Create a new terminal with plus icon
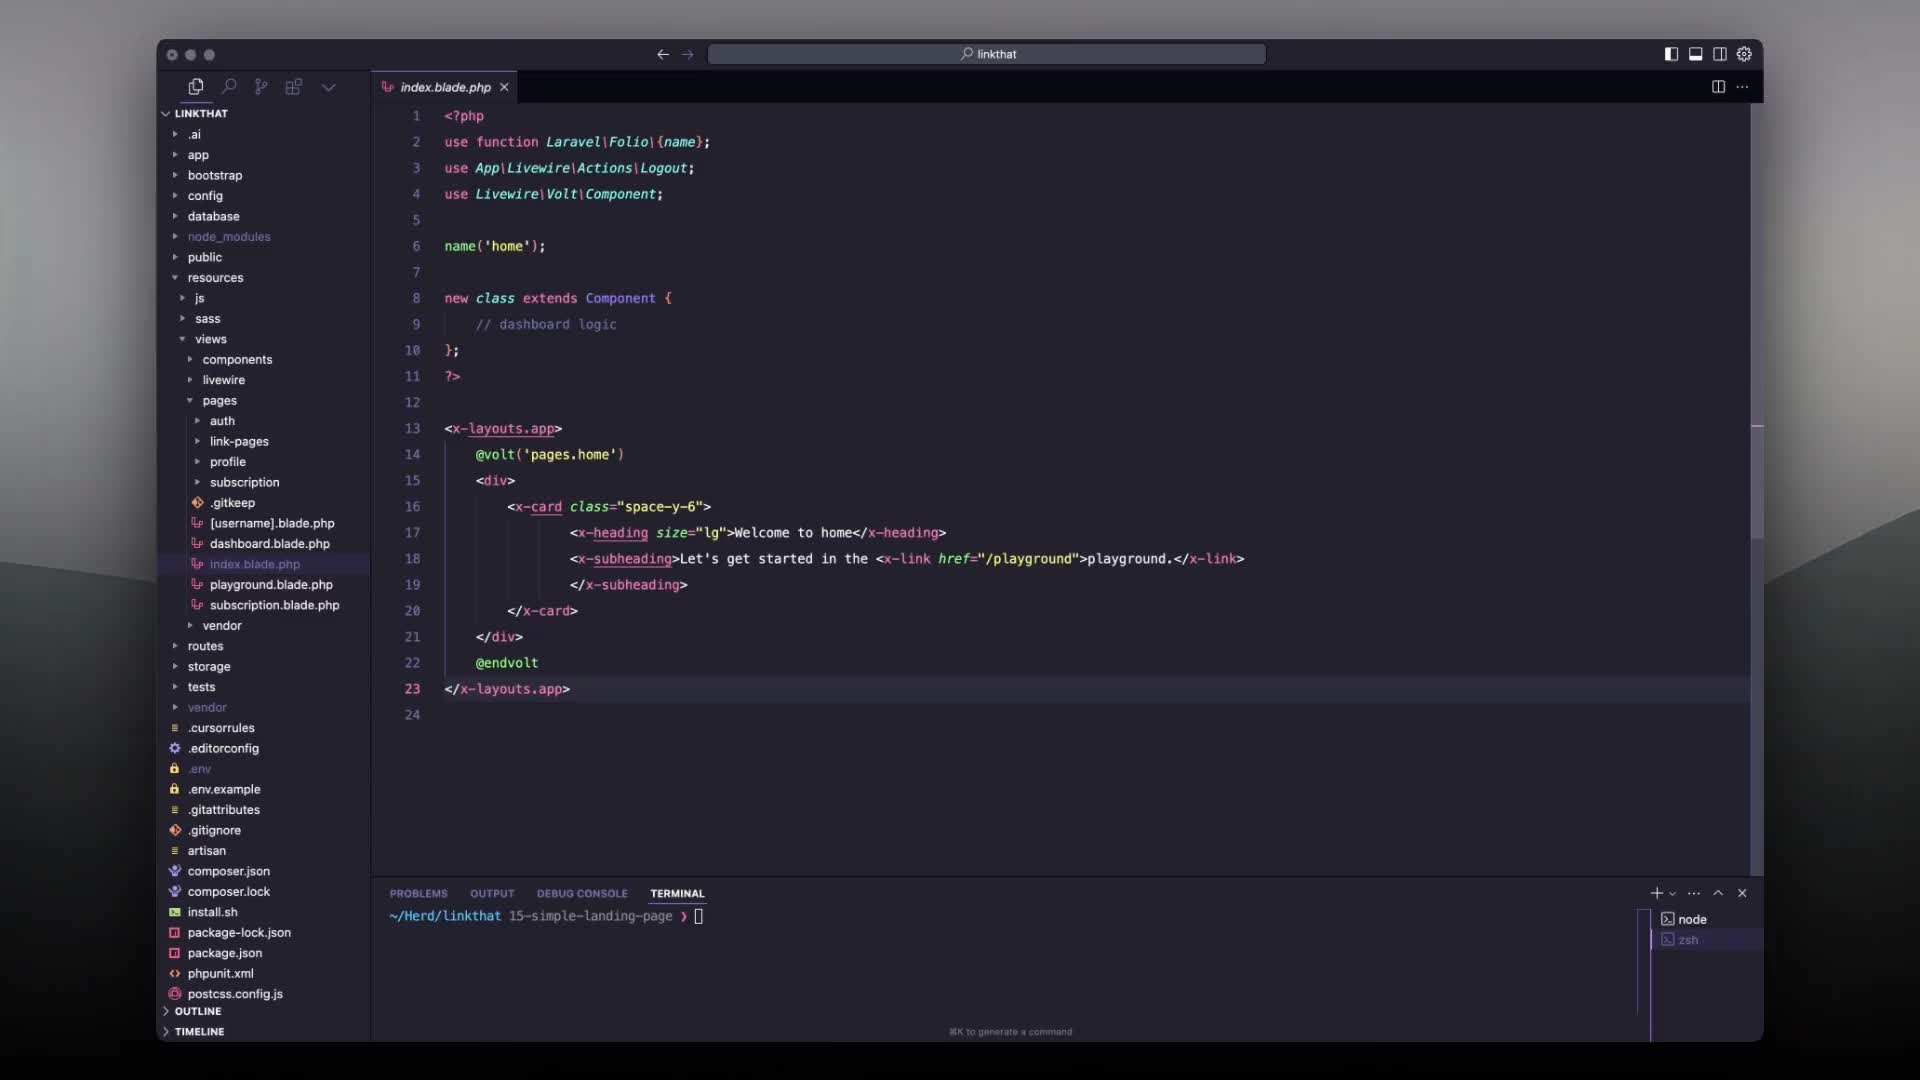The image size is (1920, 1080). pos(1656,893)
